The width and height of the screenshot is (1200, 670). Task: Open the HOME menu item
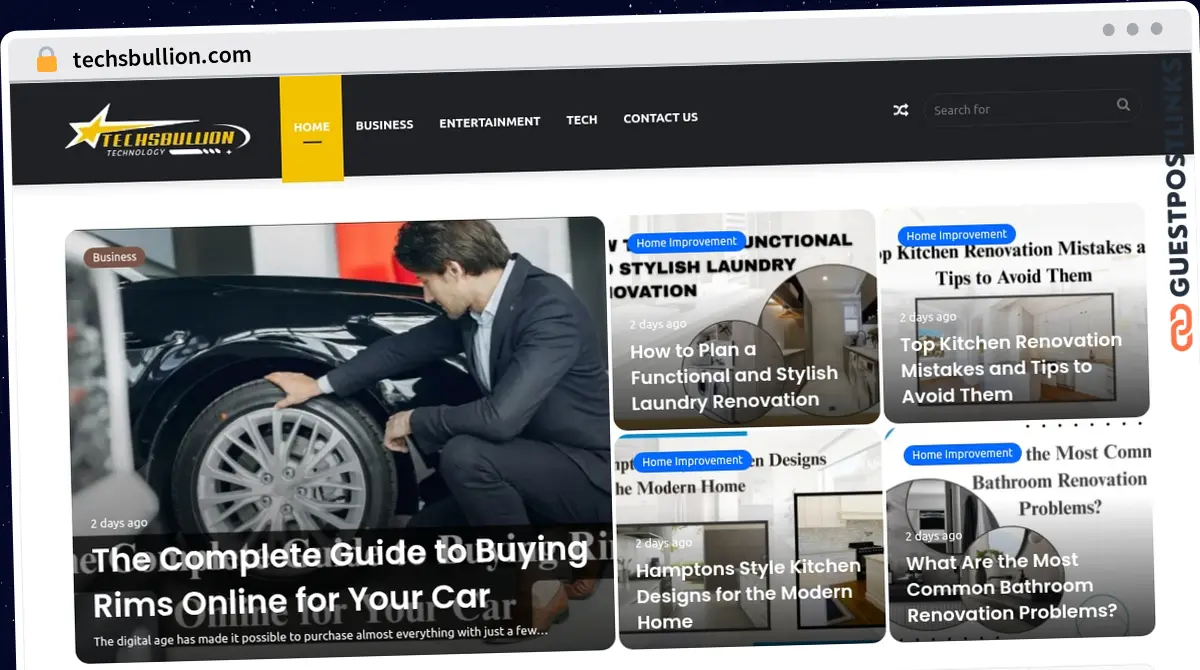(311, 127)
